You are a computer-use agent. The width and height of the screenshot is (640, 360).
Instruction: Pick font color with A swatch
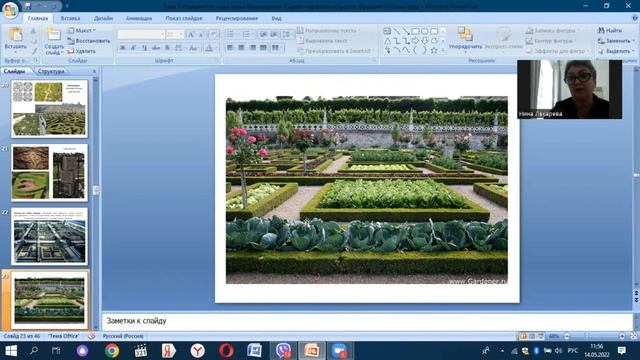point(209,48)
